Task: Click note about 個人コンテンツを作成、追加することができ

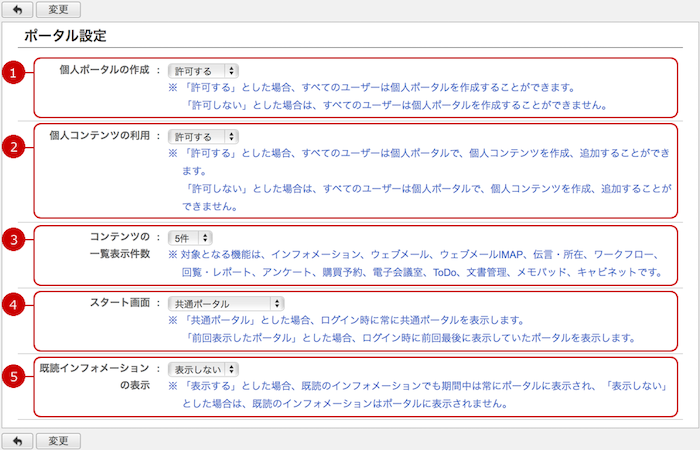Action: [x=420, y=162]
